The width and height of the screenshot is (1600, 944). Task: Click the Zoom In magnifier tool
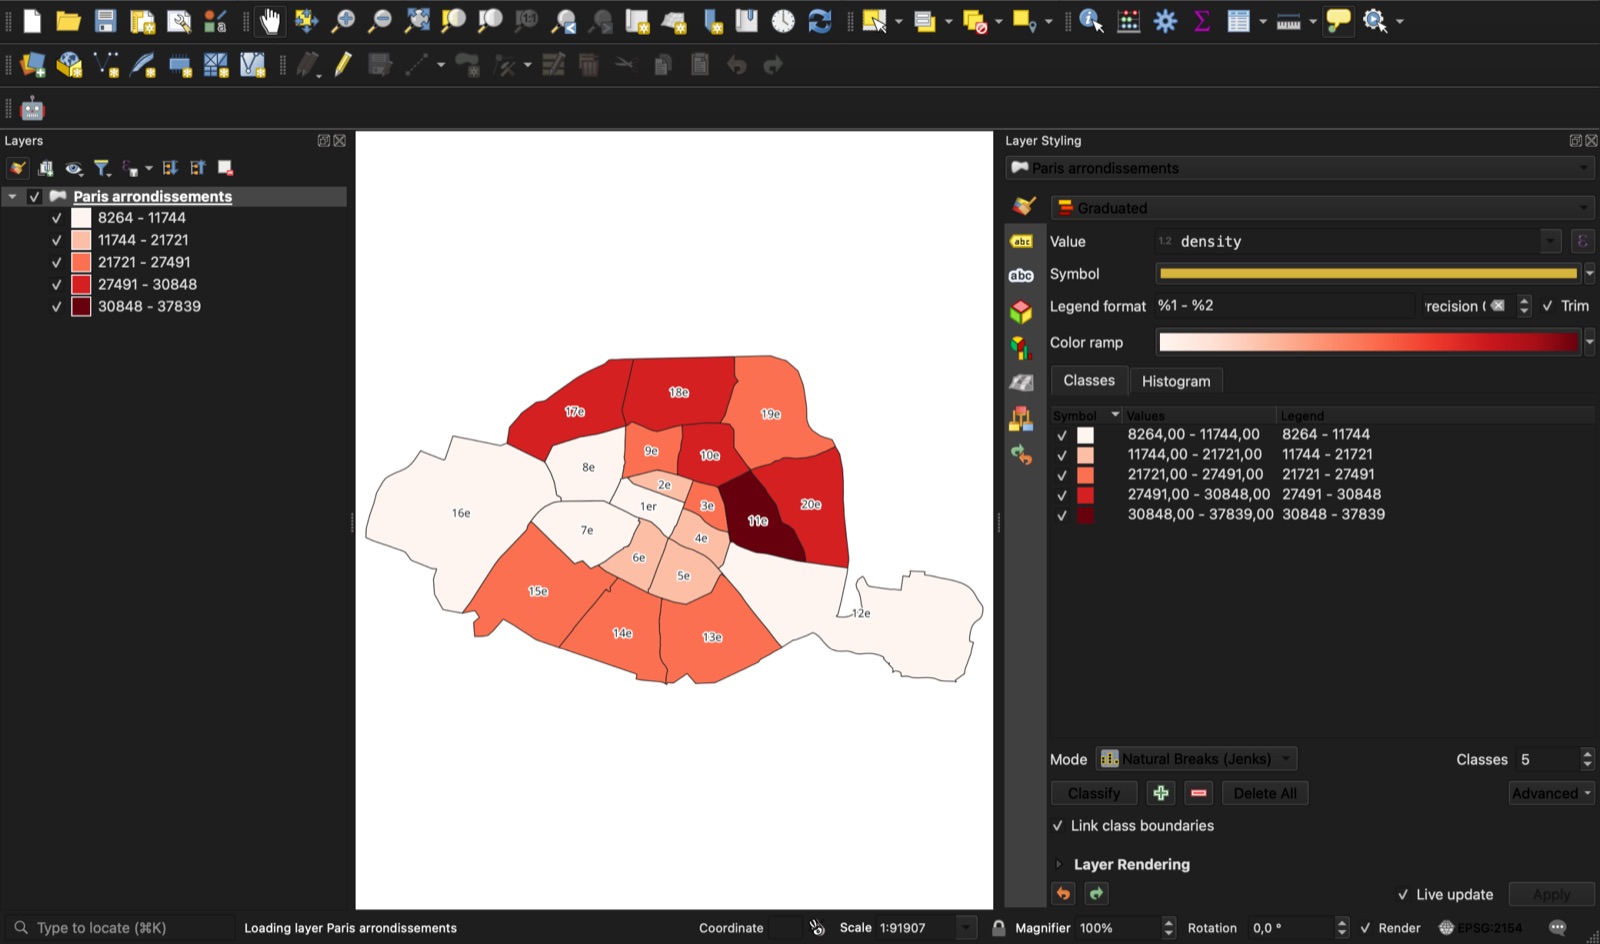point(343,21)
